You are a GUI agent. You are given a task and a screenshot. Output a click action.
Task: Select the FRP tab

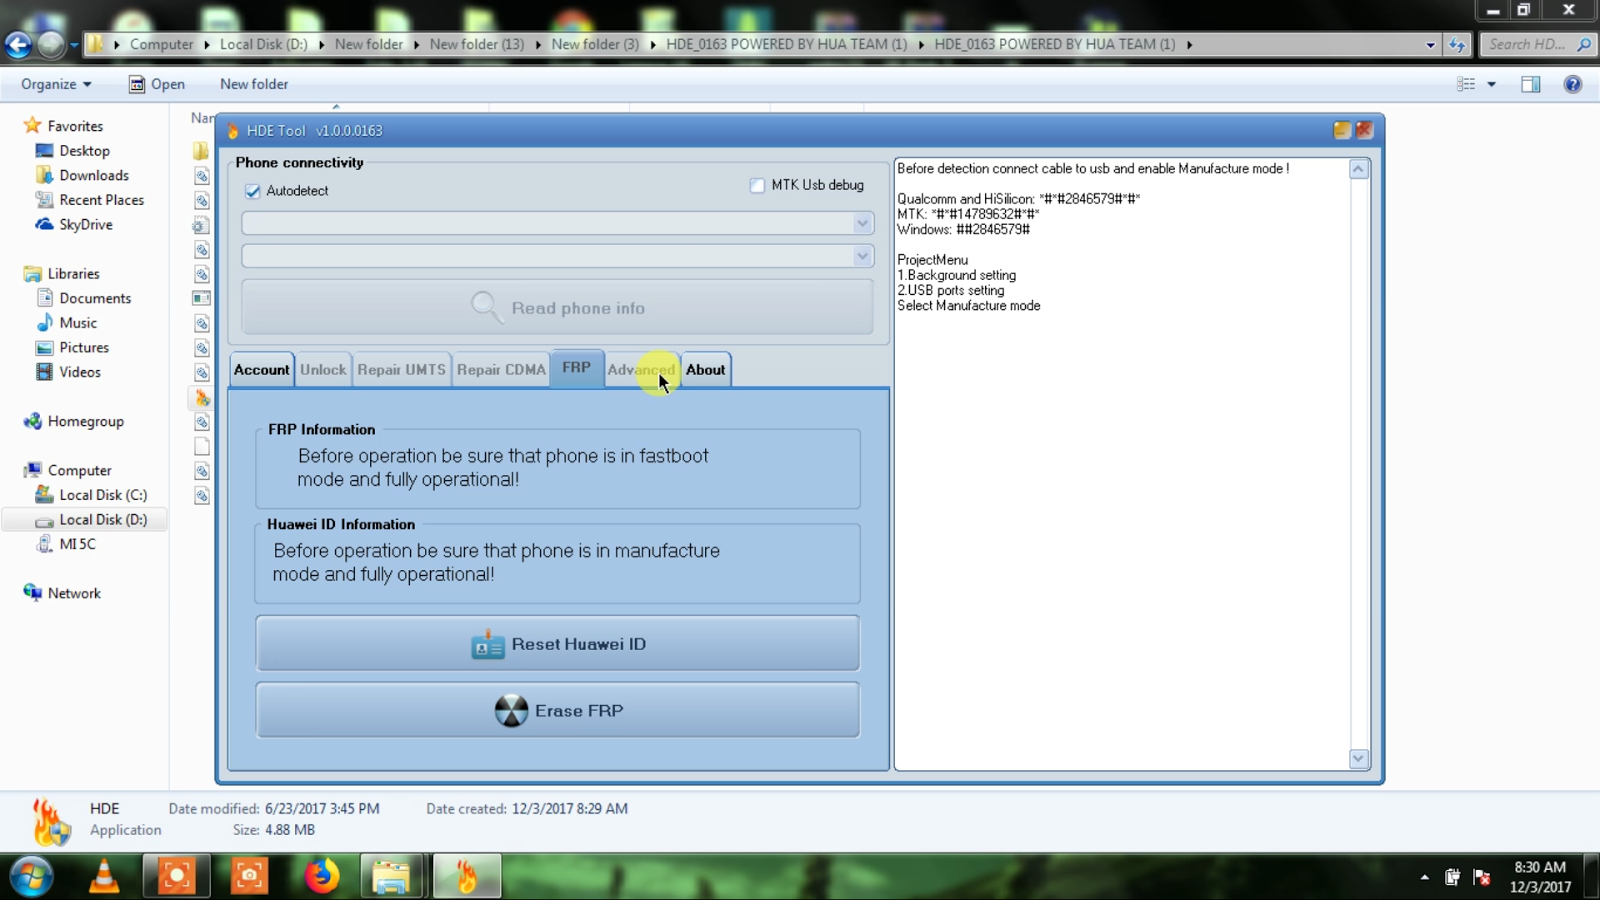[576, 367]
